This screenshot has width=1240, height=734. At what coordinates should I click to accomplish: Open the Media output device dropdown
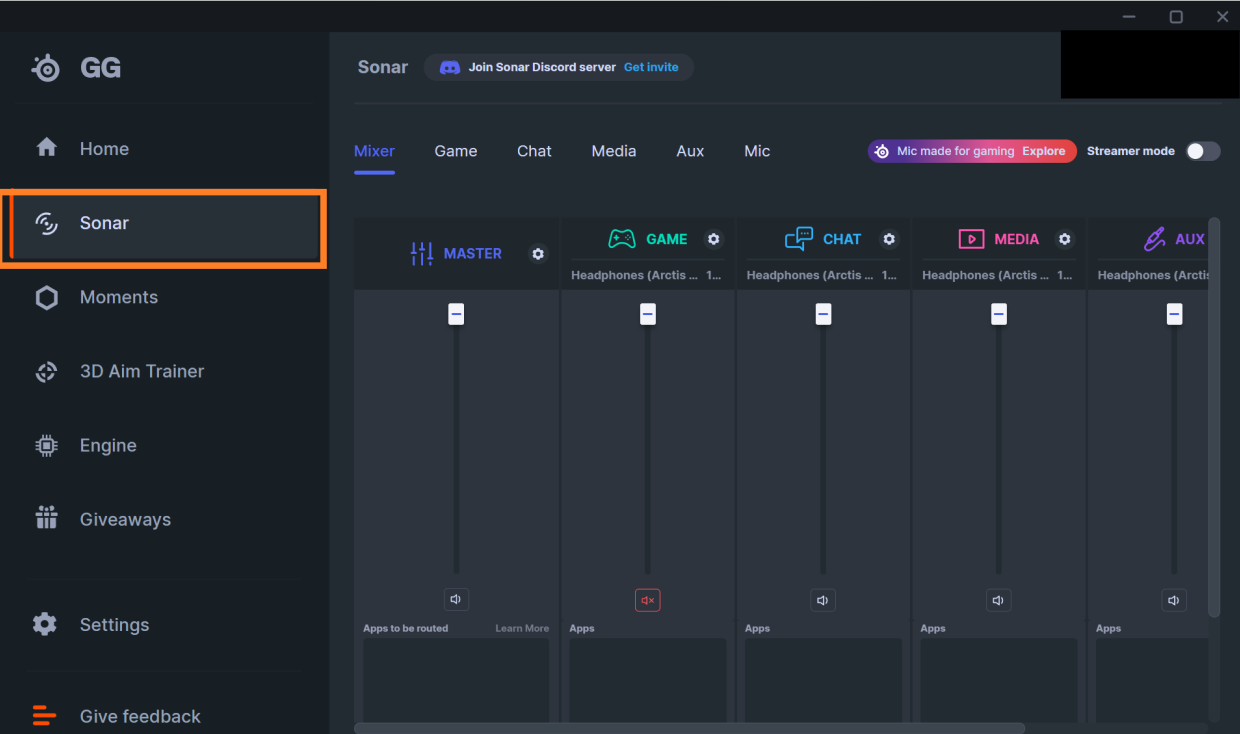998,275
